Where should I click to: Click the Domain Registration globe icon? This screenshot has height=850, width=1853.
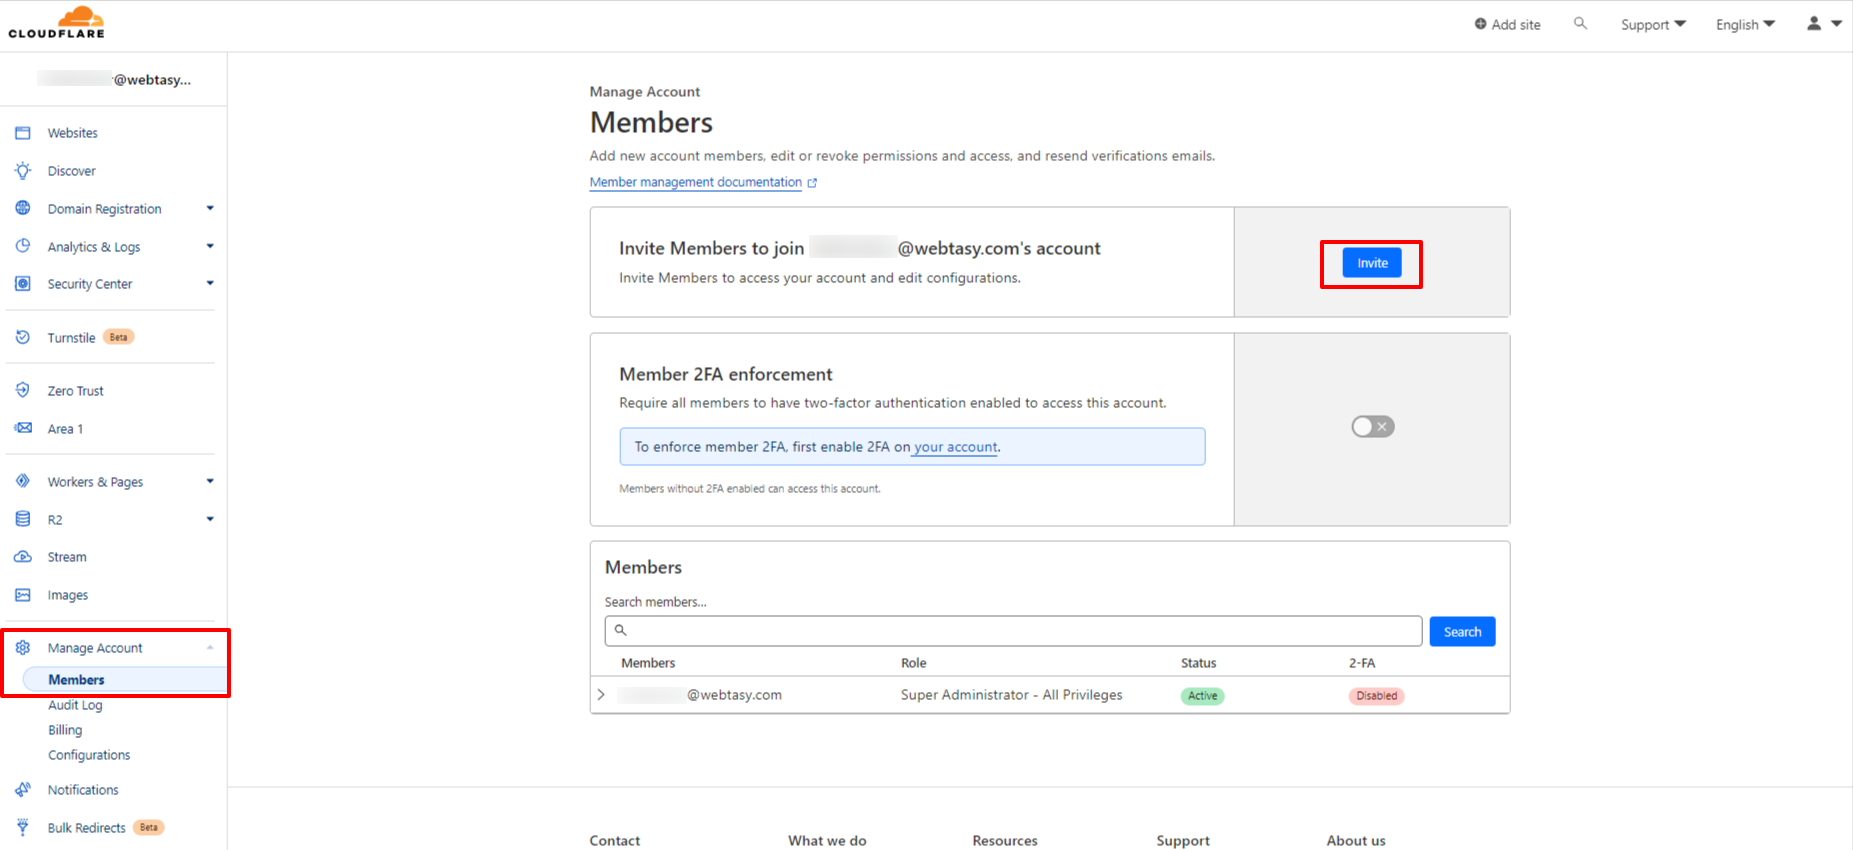point(23,208)
